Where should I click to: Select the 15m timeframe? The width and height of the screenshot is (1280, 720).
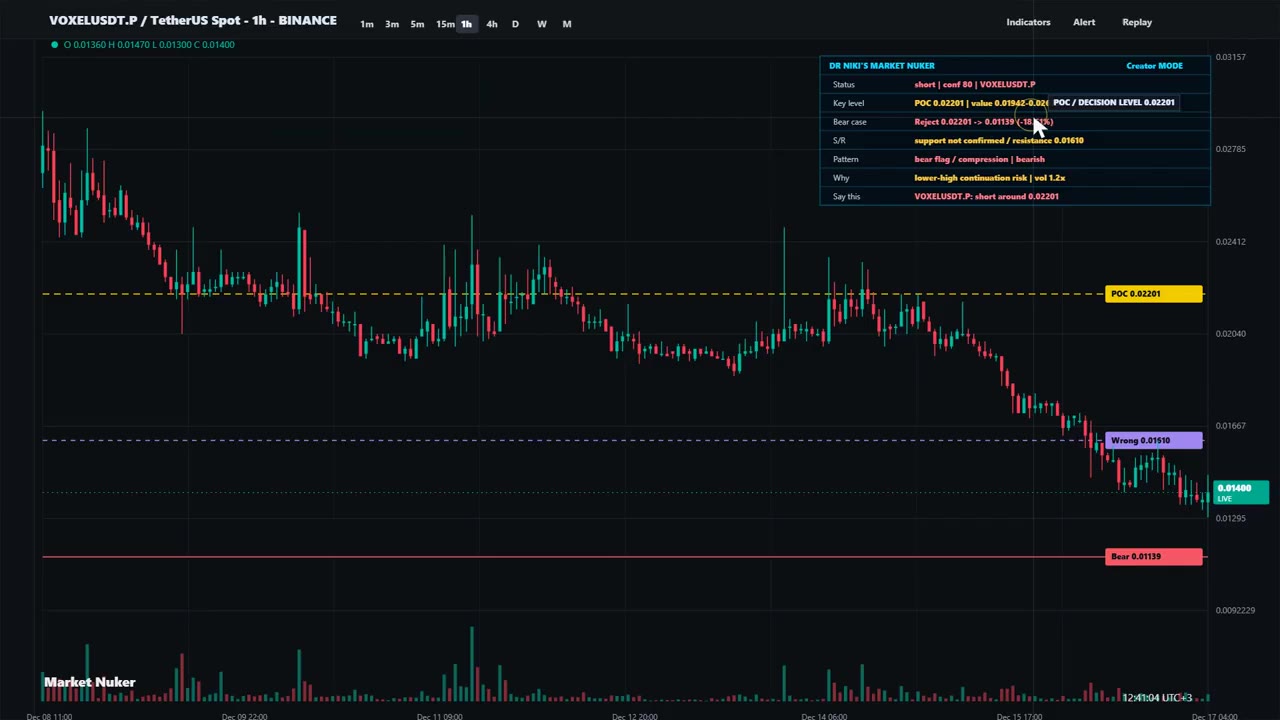tap(444, 24)
